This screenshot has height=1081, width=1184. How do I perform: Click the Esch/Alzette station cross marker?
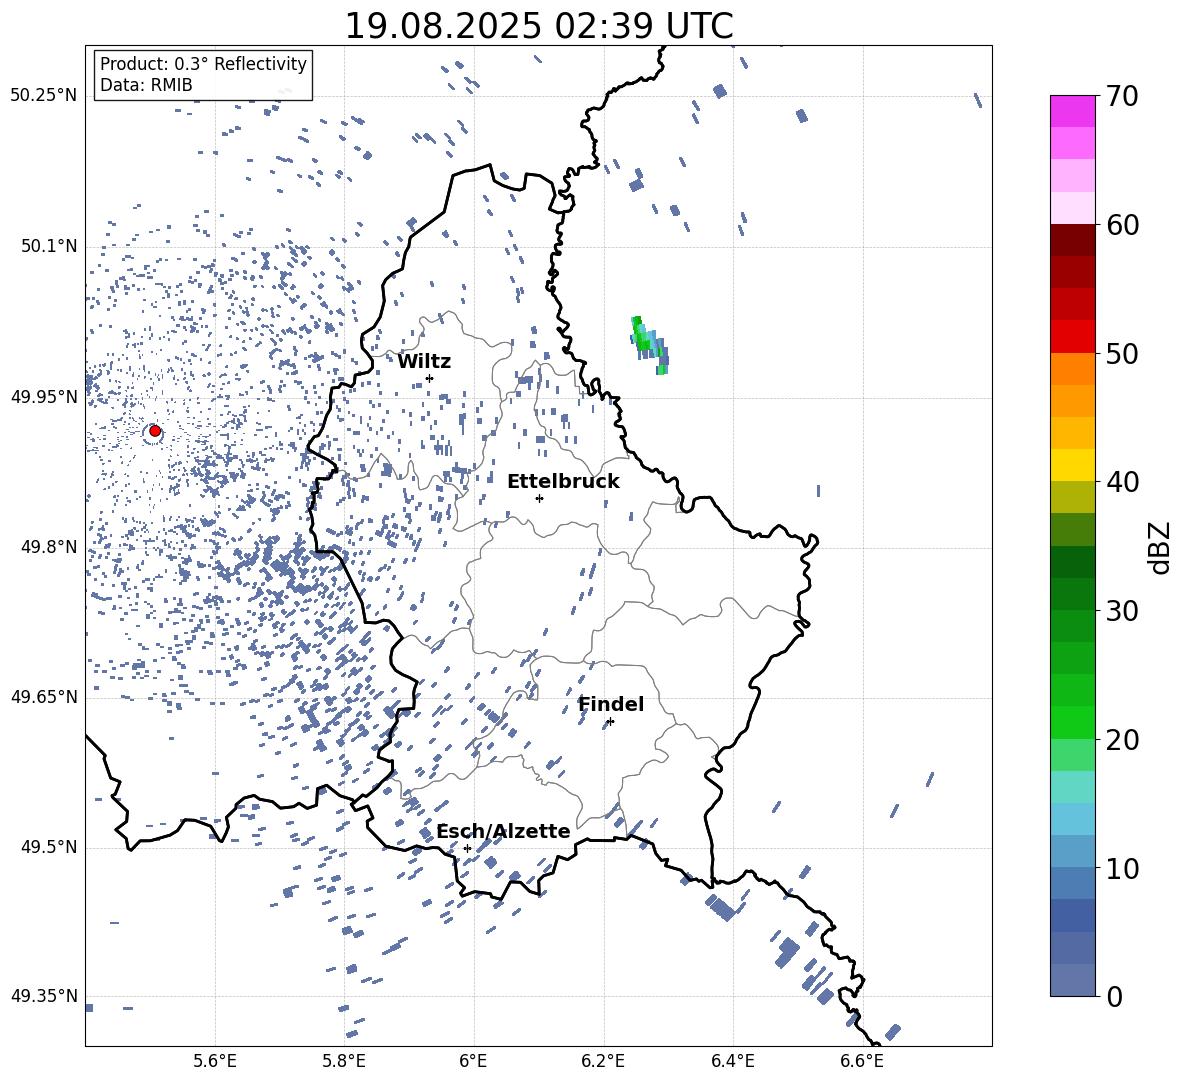point(467,848)
